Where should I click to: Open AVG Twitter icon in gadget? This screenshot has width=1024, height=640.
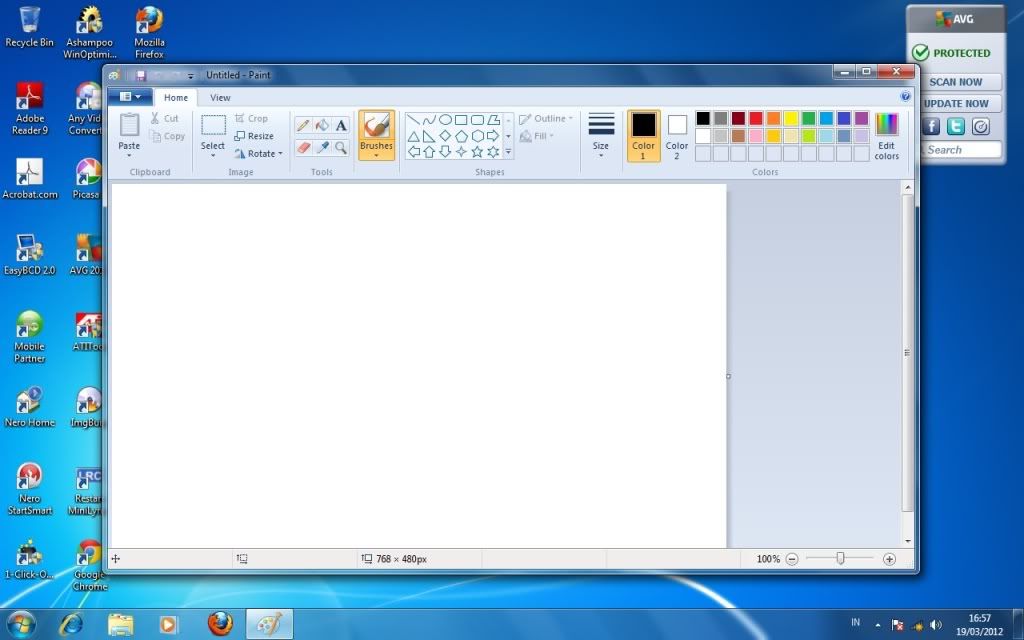coord(955,126)
